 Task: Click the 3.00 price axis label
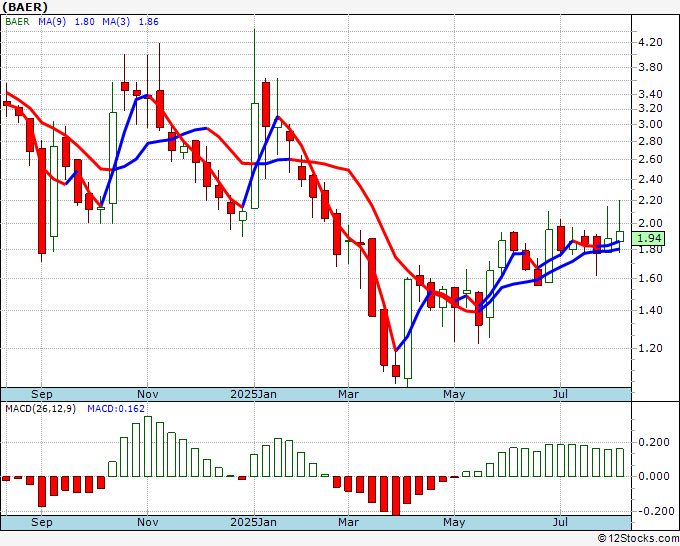650,124
